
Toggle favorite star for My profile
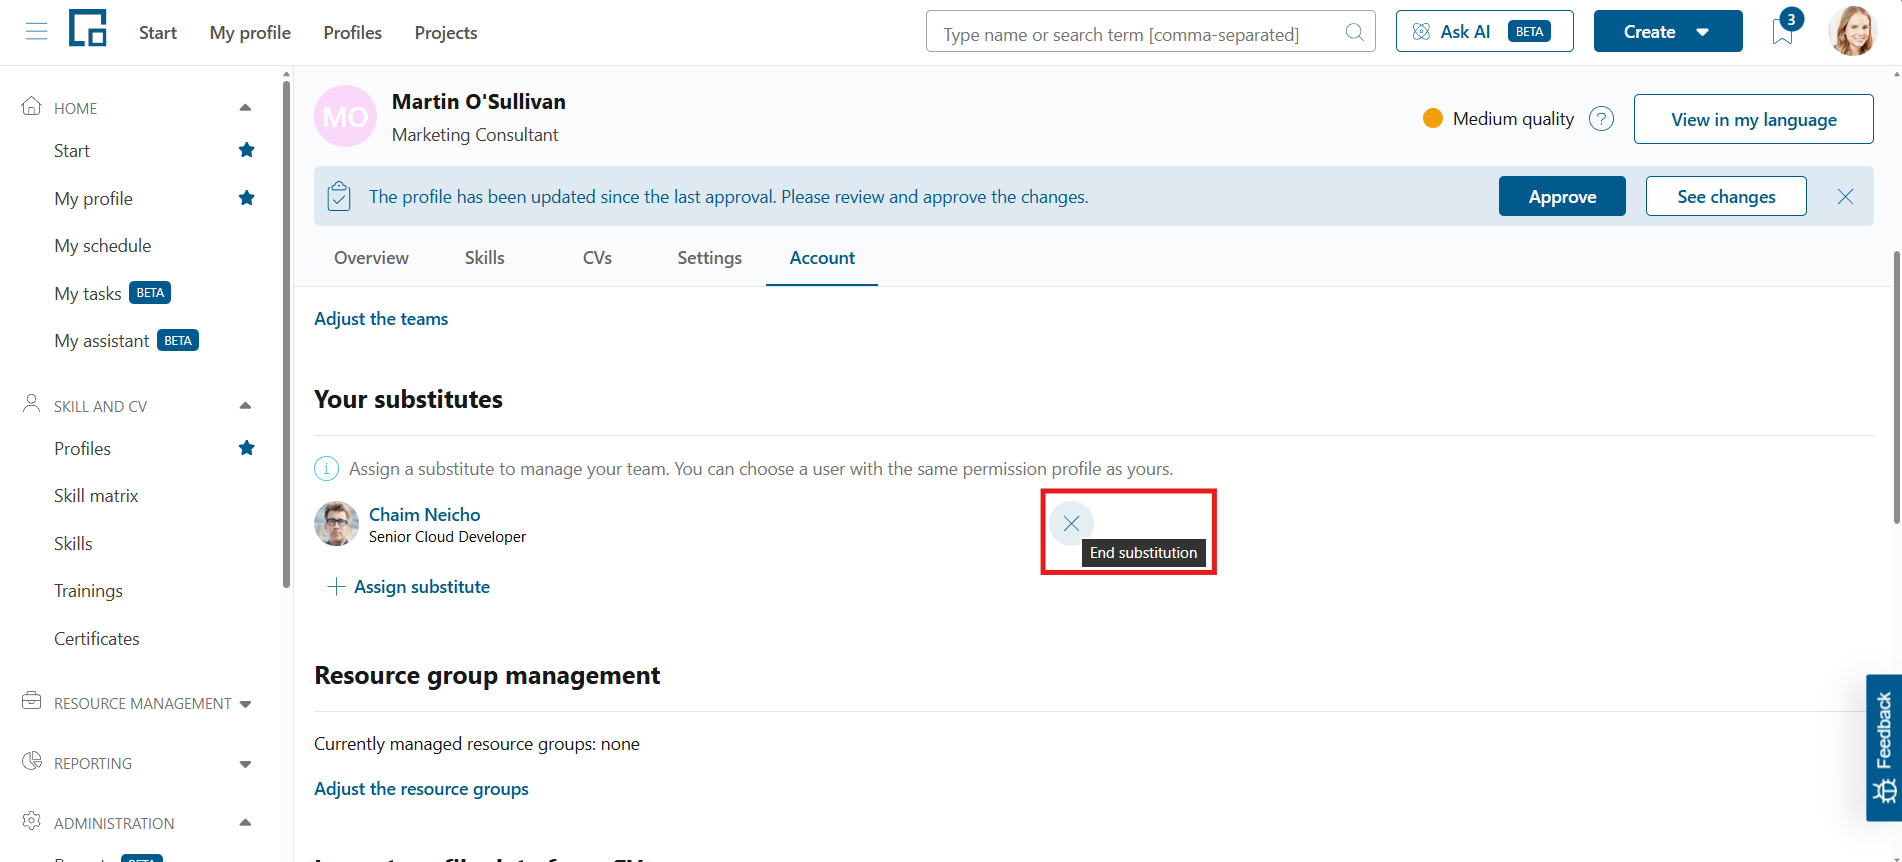point(247,198)
